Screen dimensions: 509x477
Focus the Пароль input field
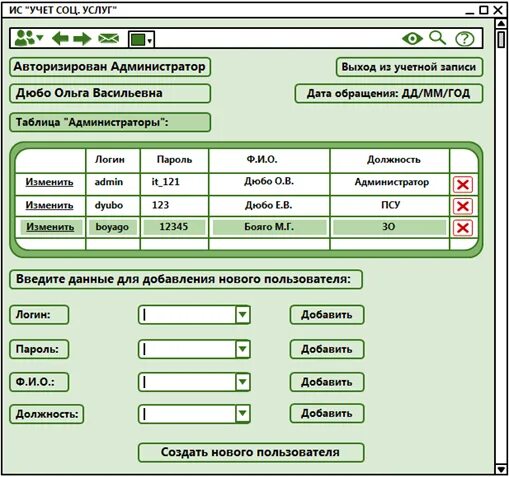point(187,349)
